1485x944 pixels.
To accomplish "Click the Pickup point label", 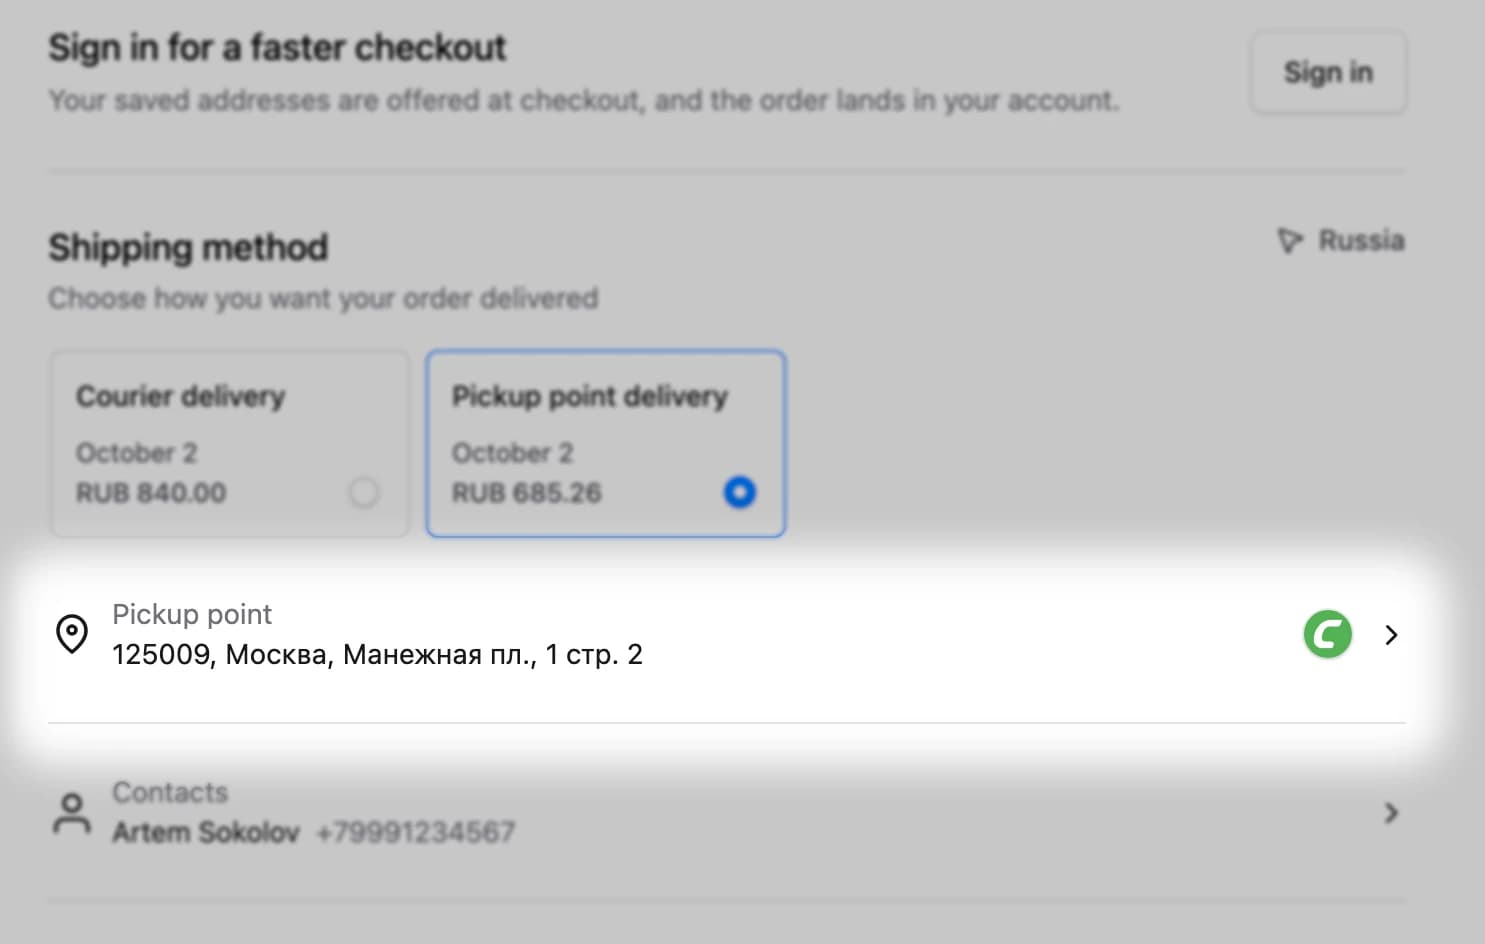I will [x=192, y=614].
